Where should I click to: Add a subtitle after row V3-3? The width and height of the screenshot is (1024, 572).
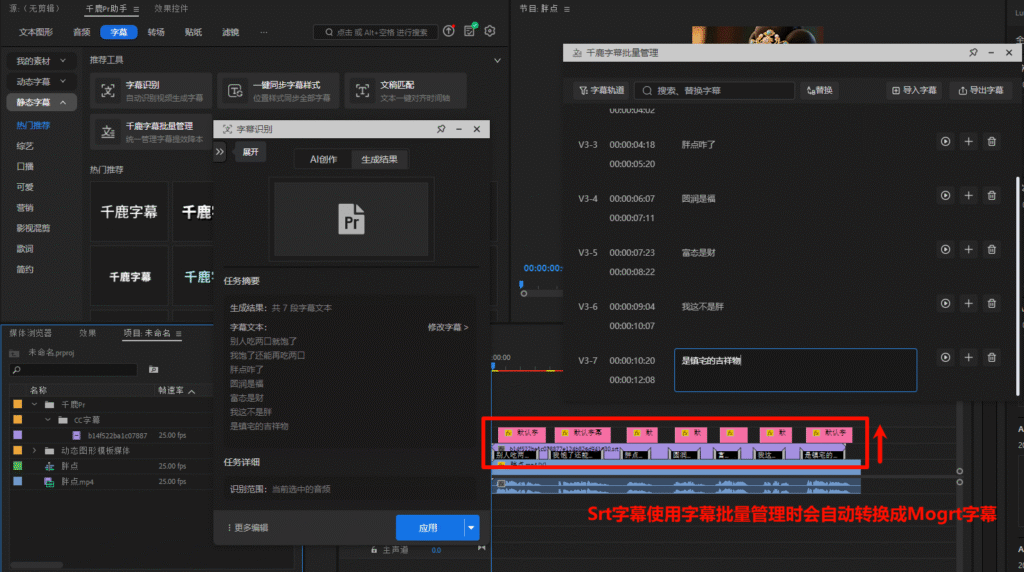968,142
